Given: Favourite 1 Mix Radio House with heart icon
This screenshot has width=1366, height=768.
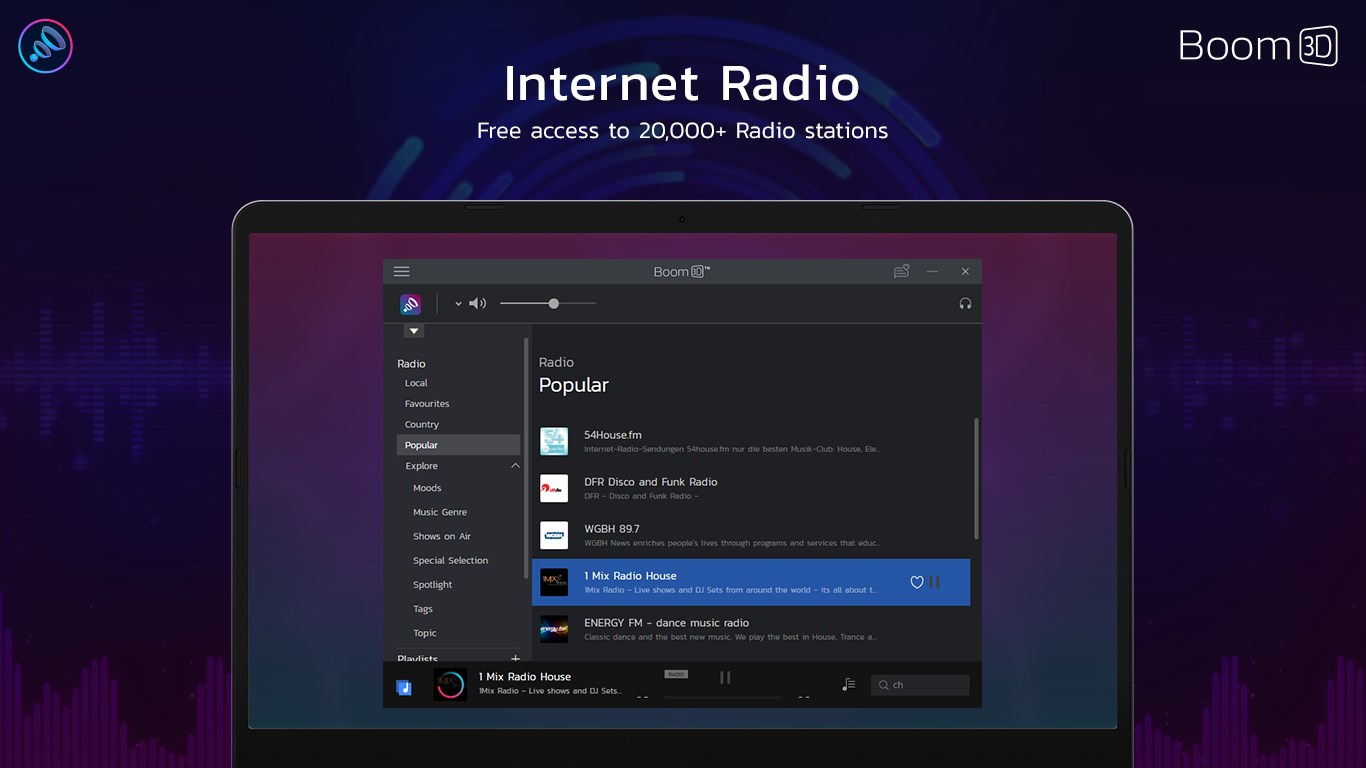Looking at the screenshot, I should tap(916, 582).
